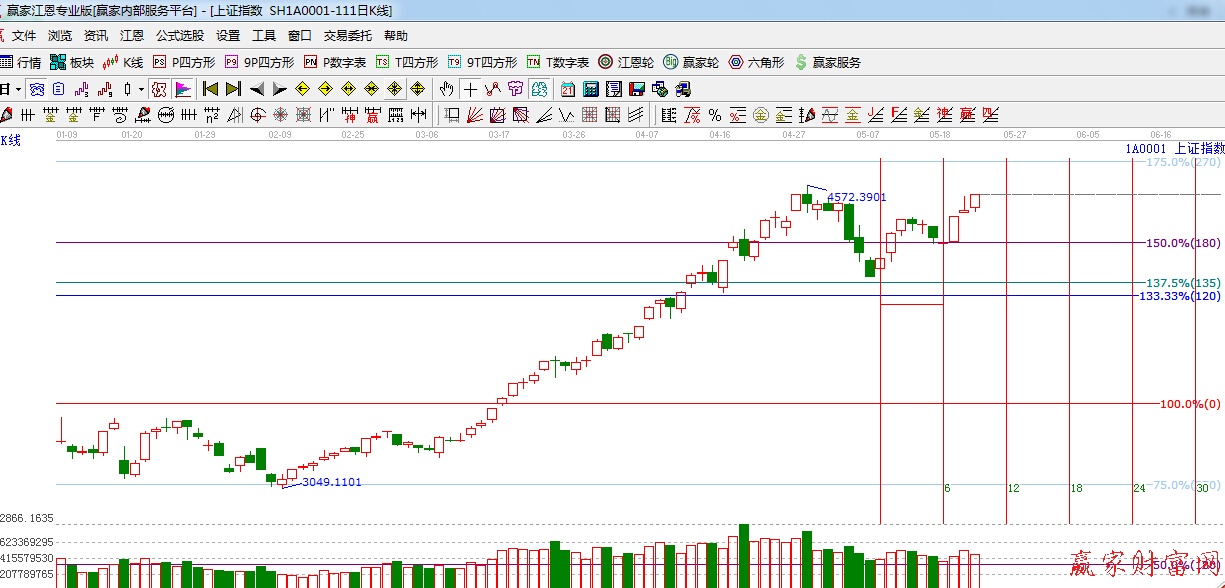Open the 六角形 hexagon chart tool

[x=756, y=62]
